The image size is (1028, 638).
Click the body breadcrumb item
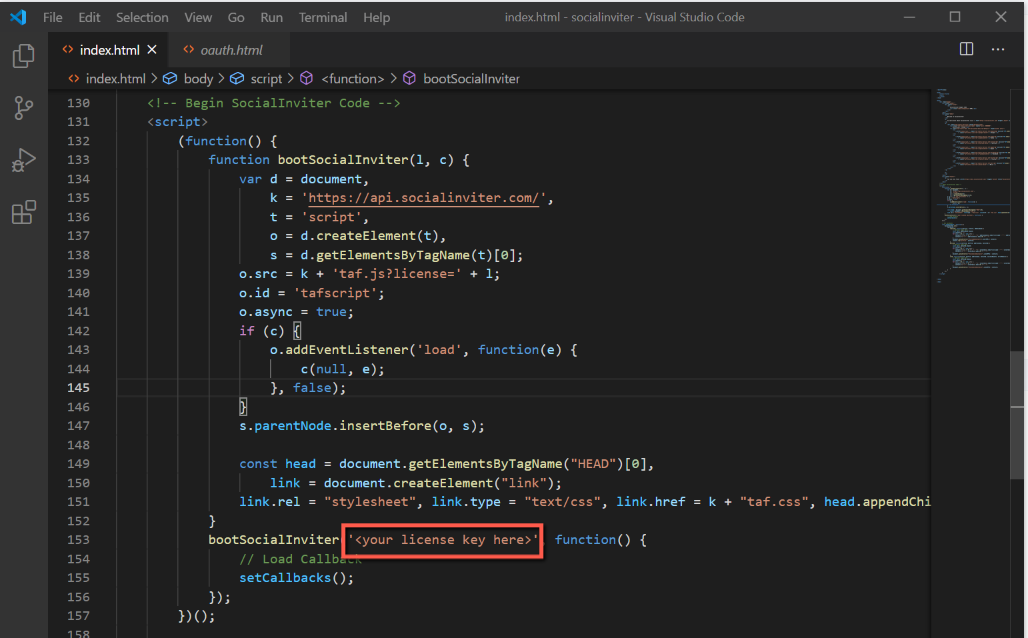tap(199, 79)
